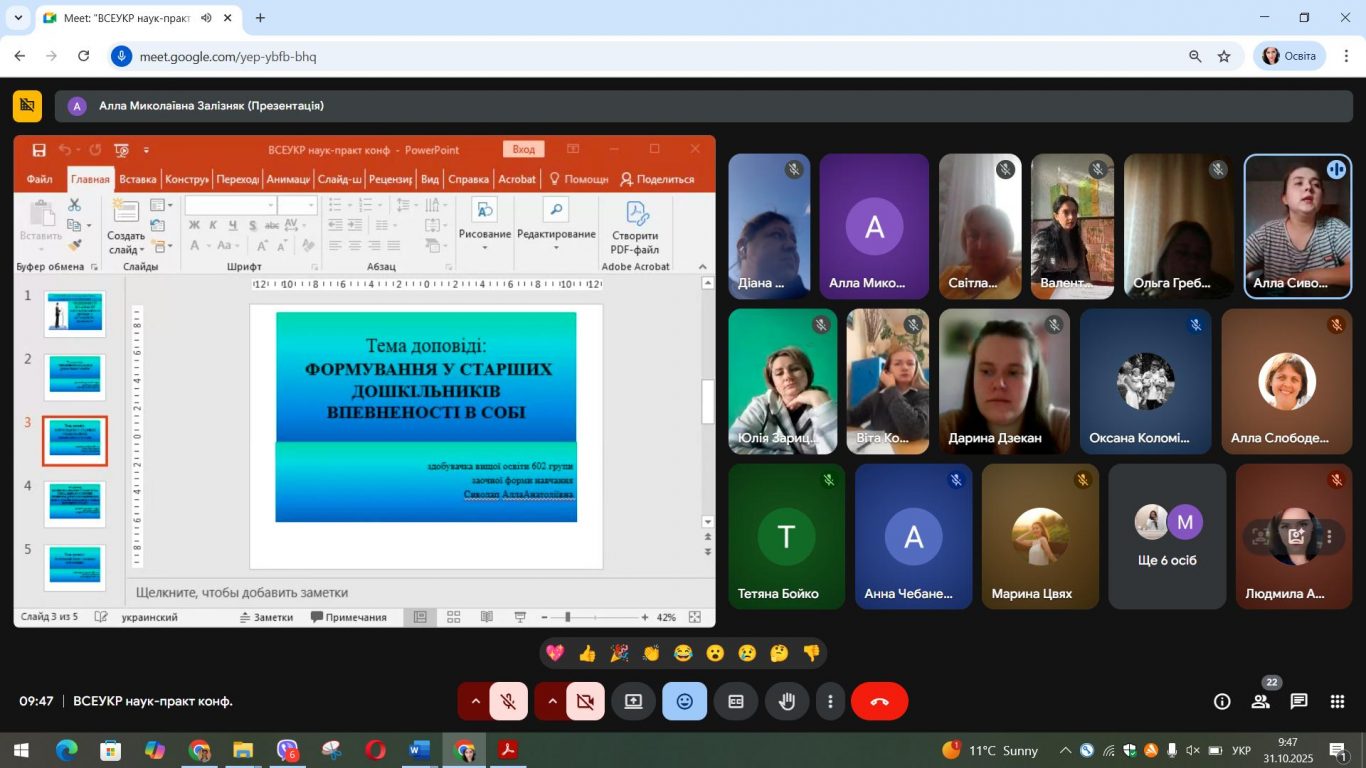Click the present screen button
The height and width of the screenshot is (768, 1366).
tap(633, 701)
